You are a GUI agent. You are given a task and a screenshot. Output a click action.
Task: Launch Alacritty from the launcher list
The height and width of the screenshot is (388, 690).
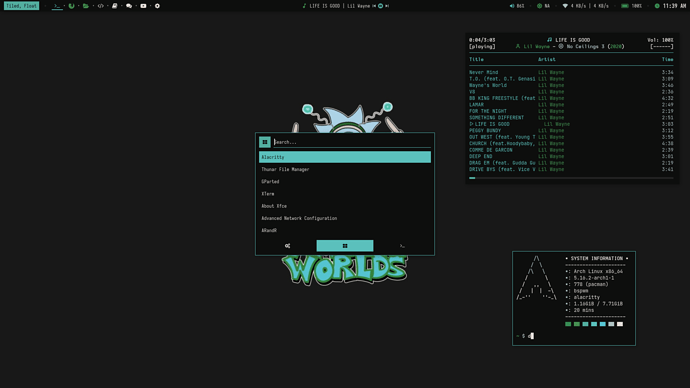[x=345, y=157]
